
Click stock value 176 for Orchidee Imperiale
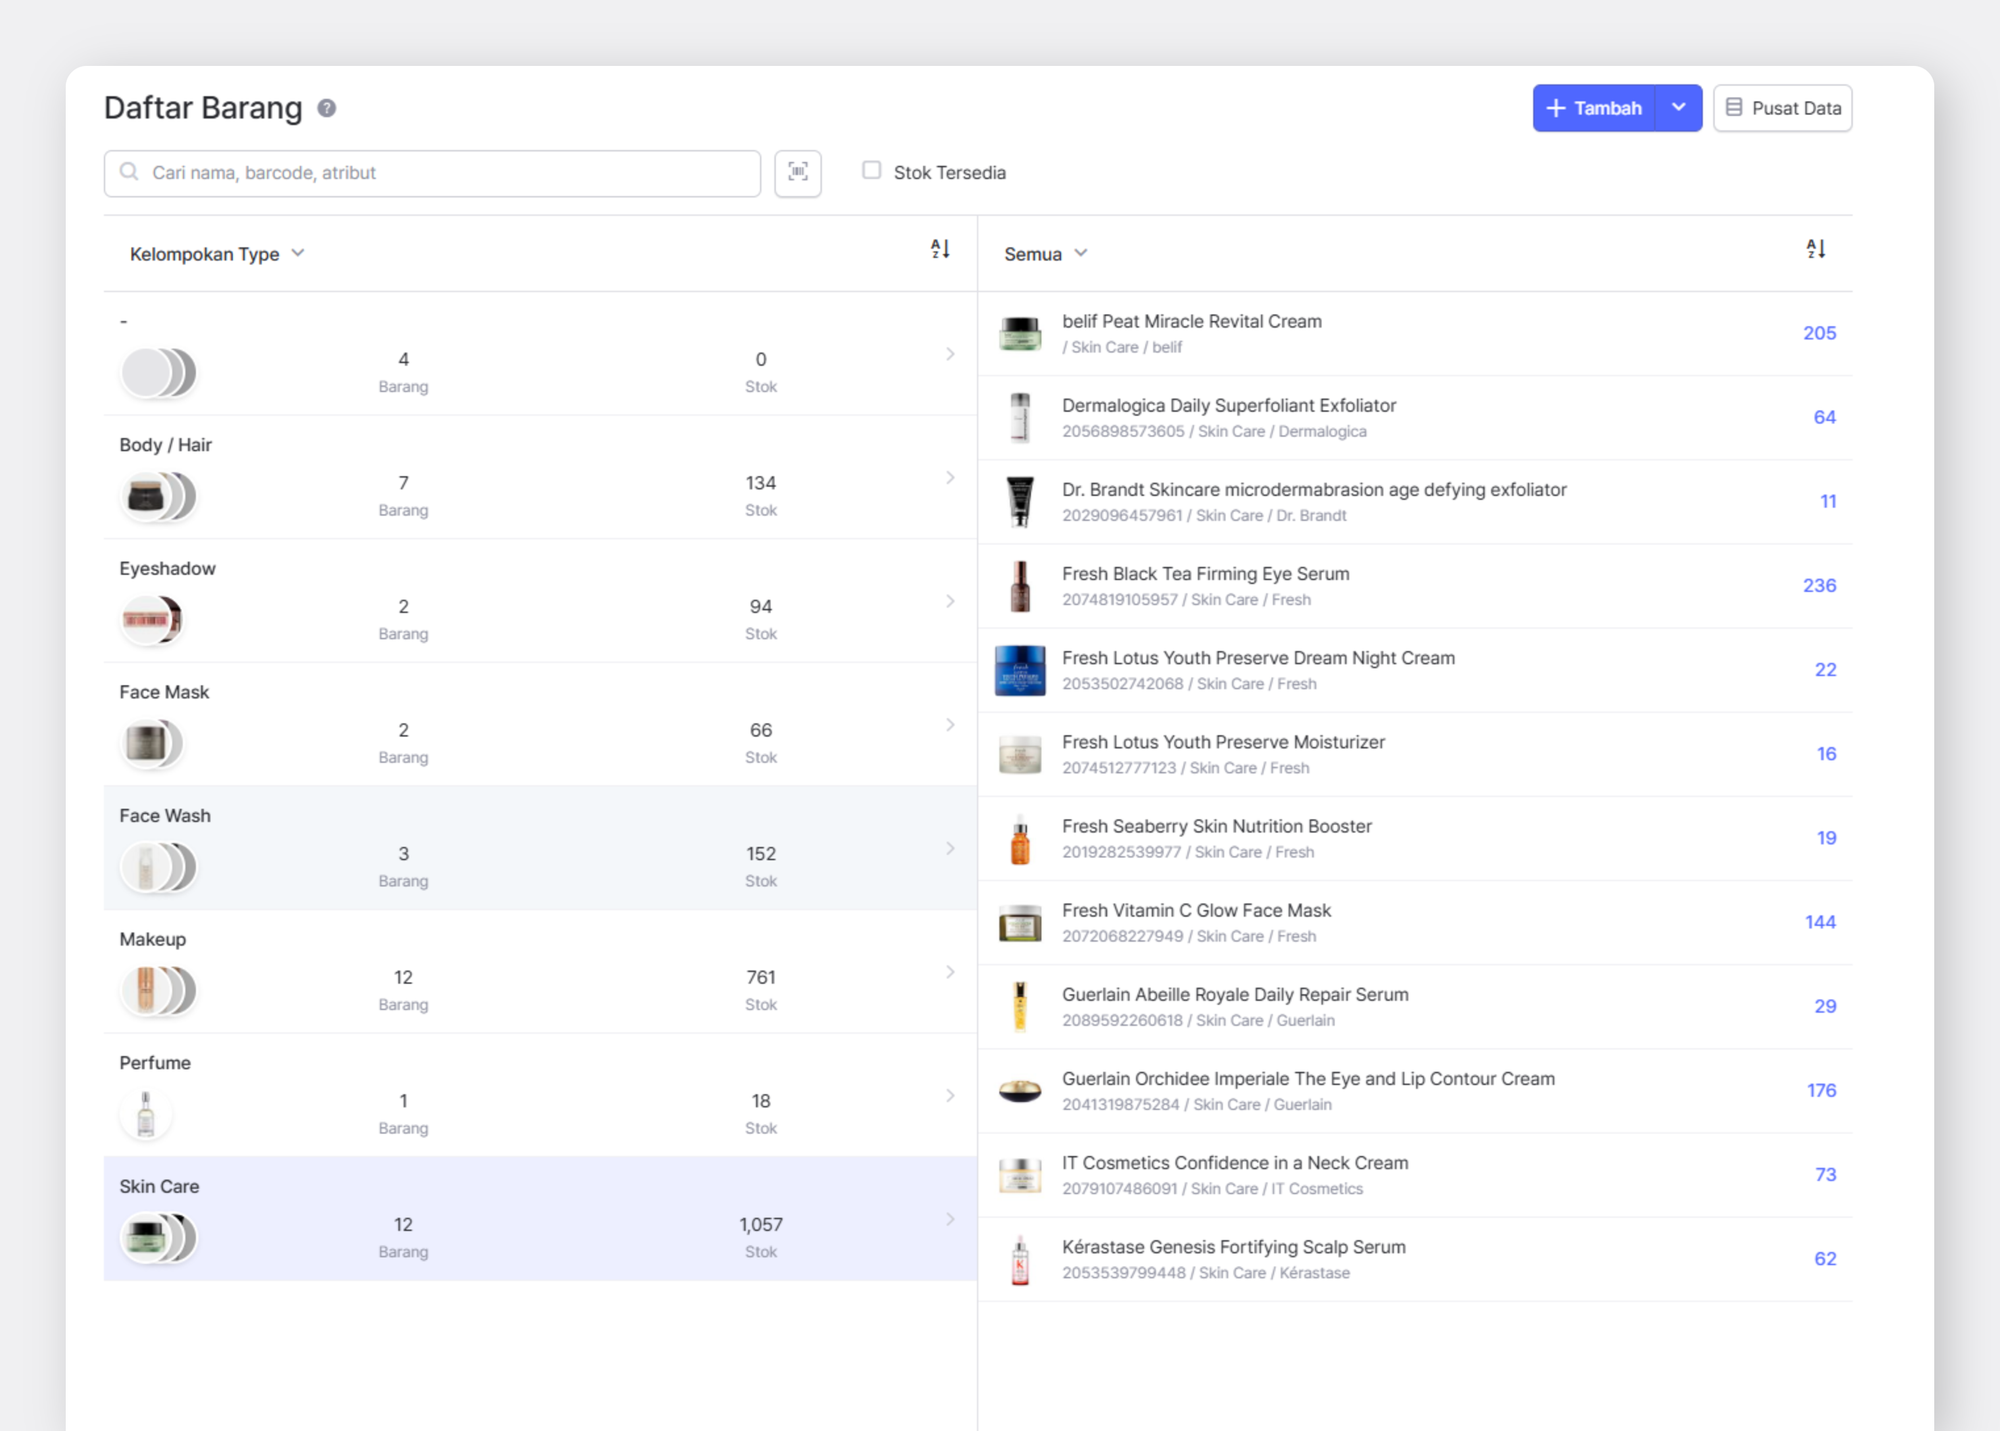point(1821,1090)
